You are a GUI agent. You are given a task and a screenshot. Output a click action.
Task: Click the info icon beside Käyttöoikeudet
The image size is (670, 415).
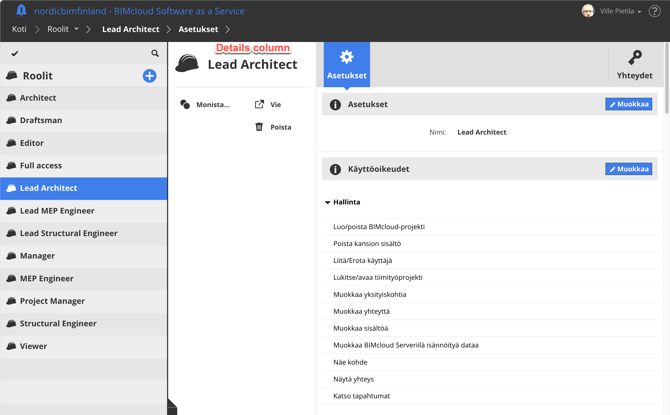pos(335,169)
